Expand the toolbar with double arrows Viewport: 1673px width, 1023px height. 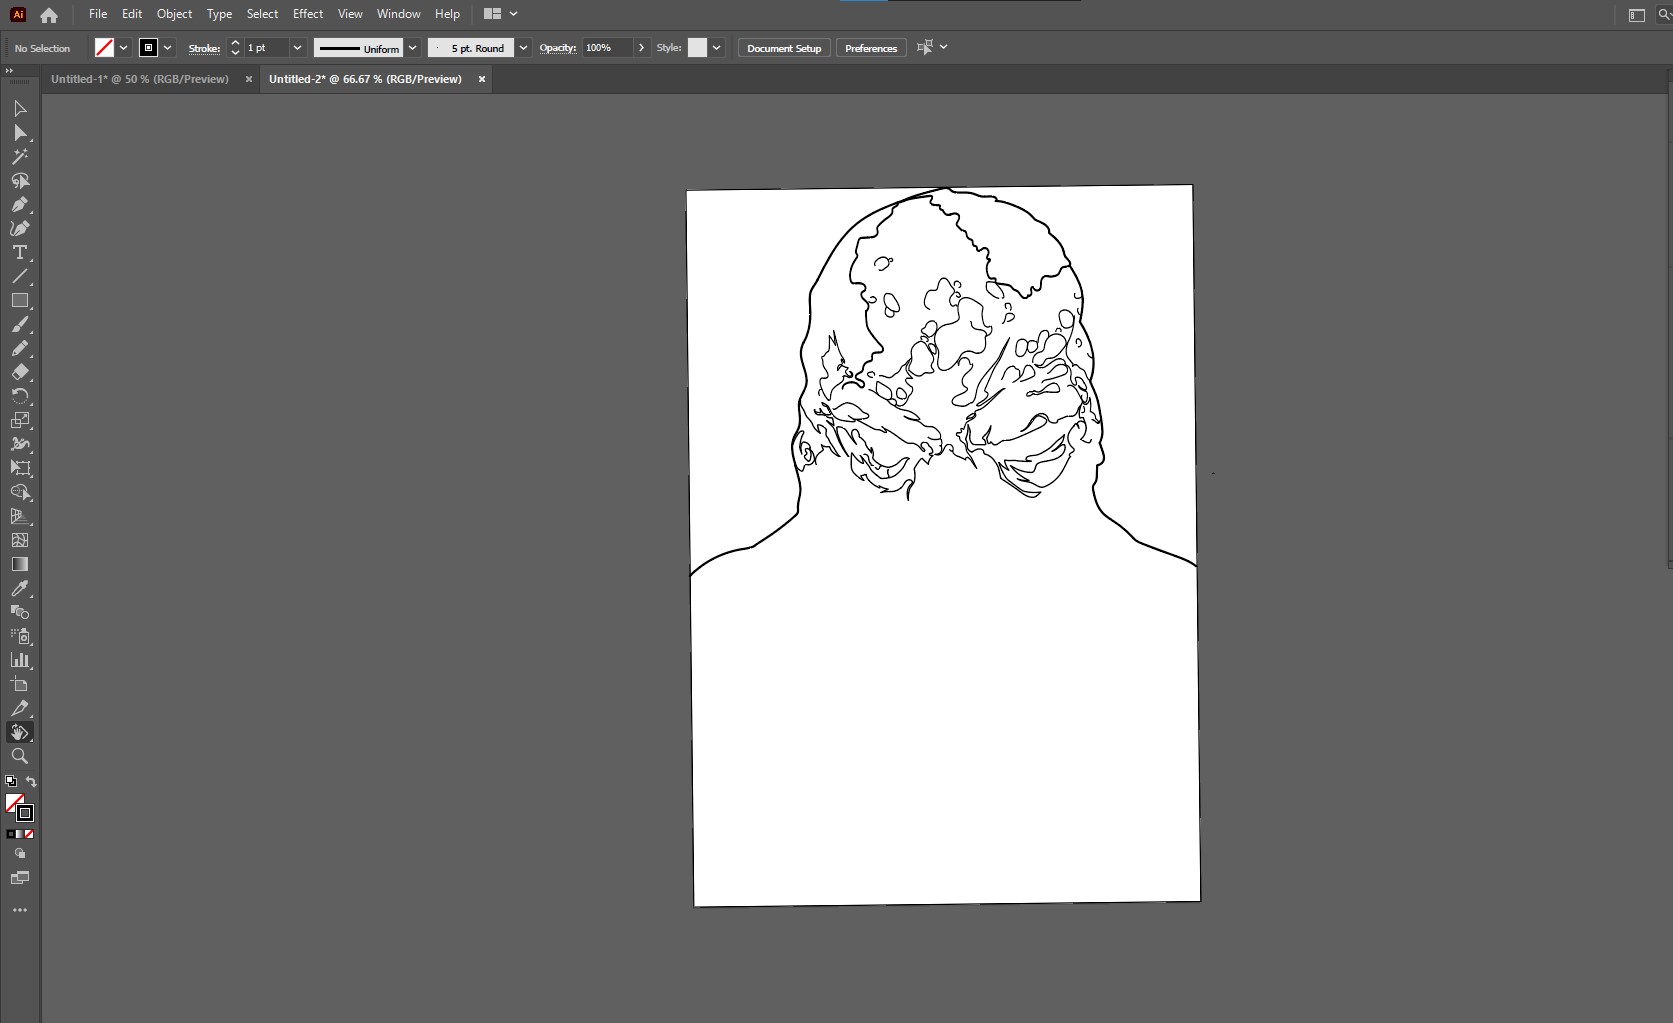pos(9,70)
